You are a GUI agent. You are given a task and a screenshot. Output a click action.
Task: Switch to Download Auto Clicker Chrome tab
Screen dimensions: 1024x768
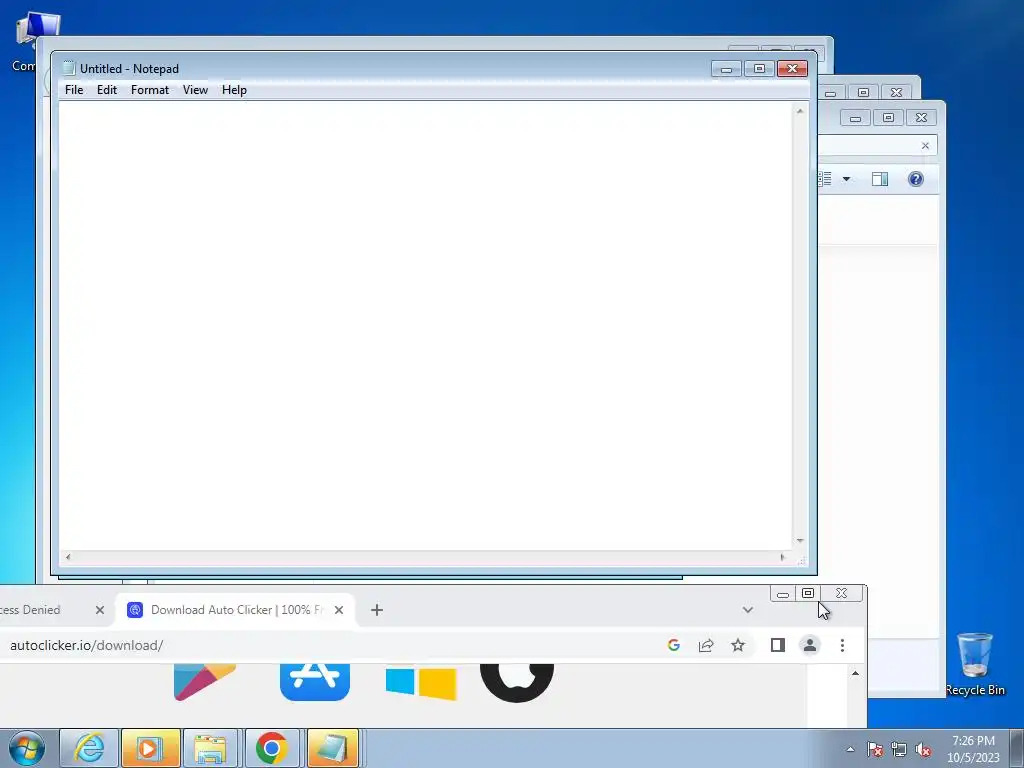[x=236, y=610]
